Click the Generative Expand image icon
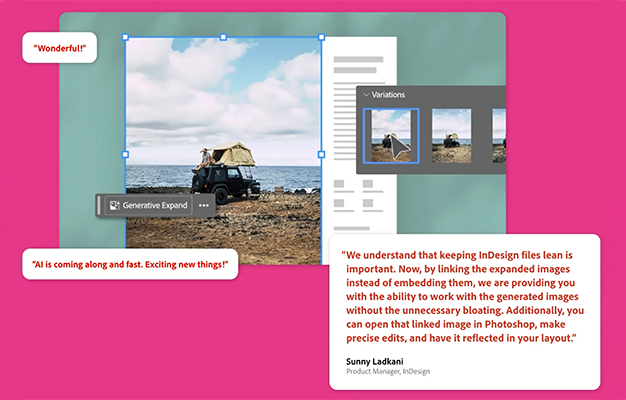 (x=115, y=205)
